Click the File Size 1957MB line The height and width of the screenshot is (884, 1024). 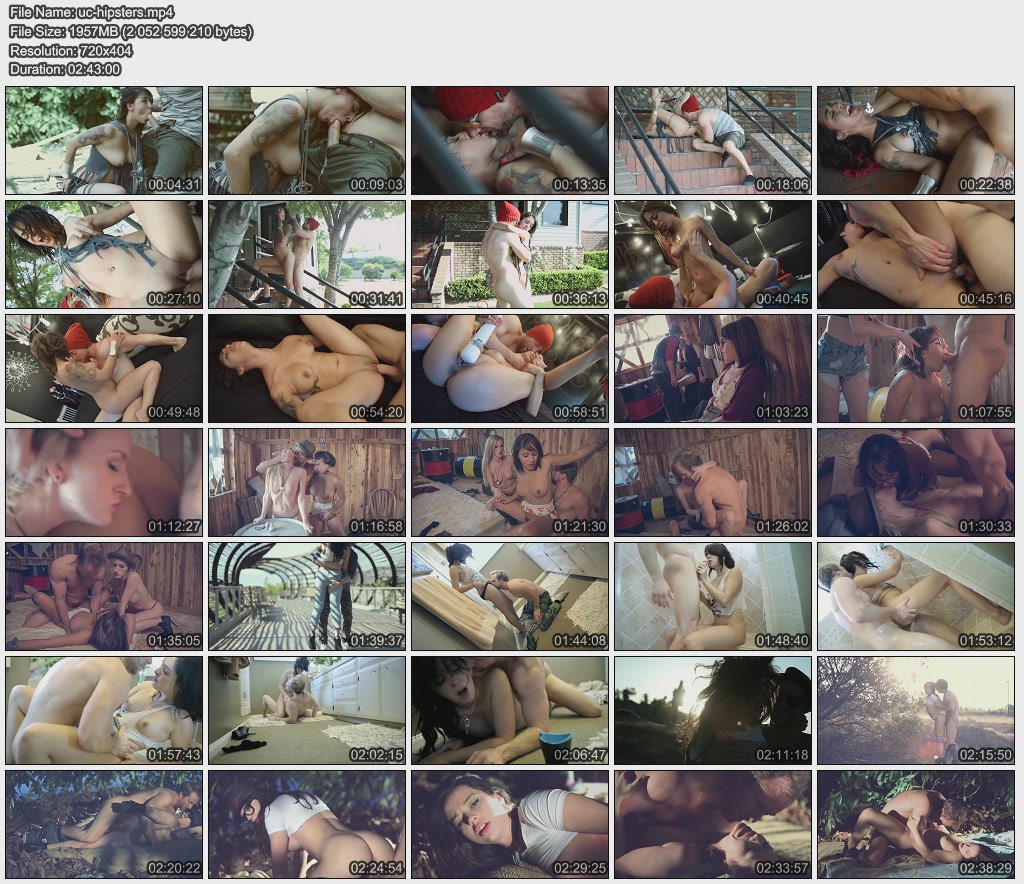tap(131, 32)
